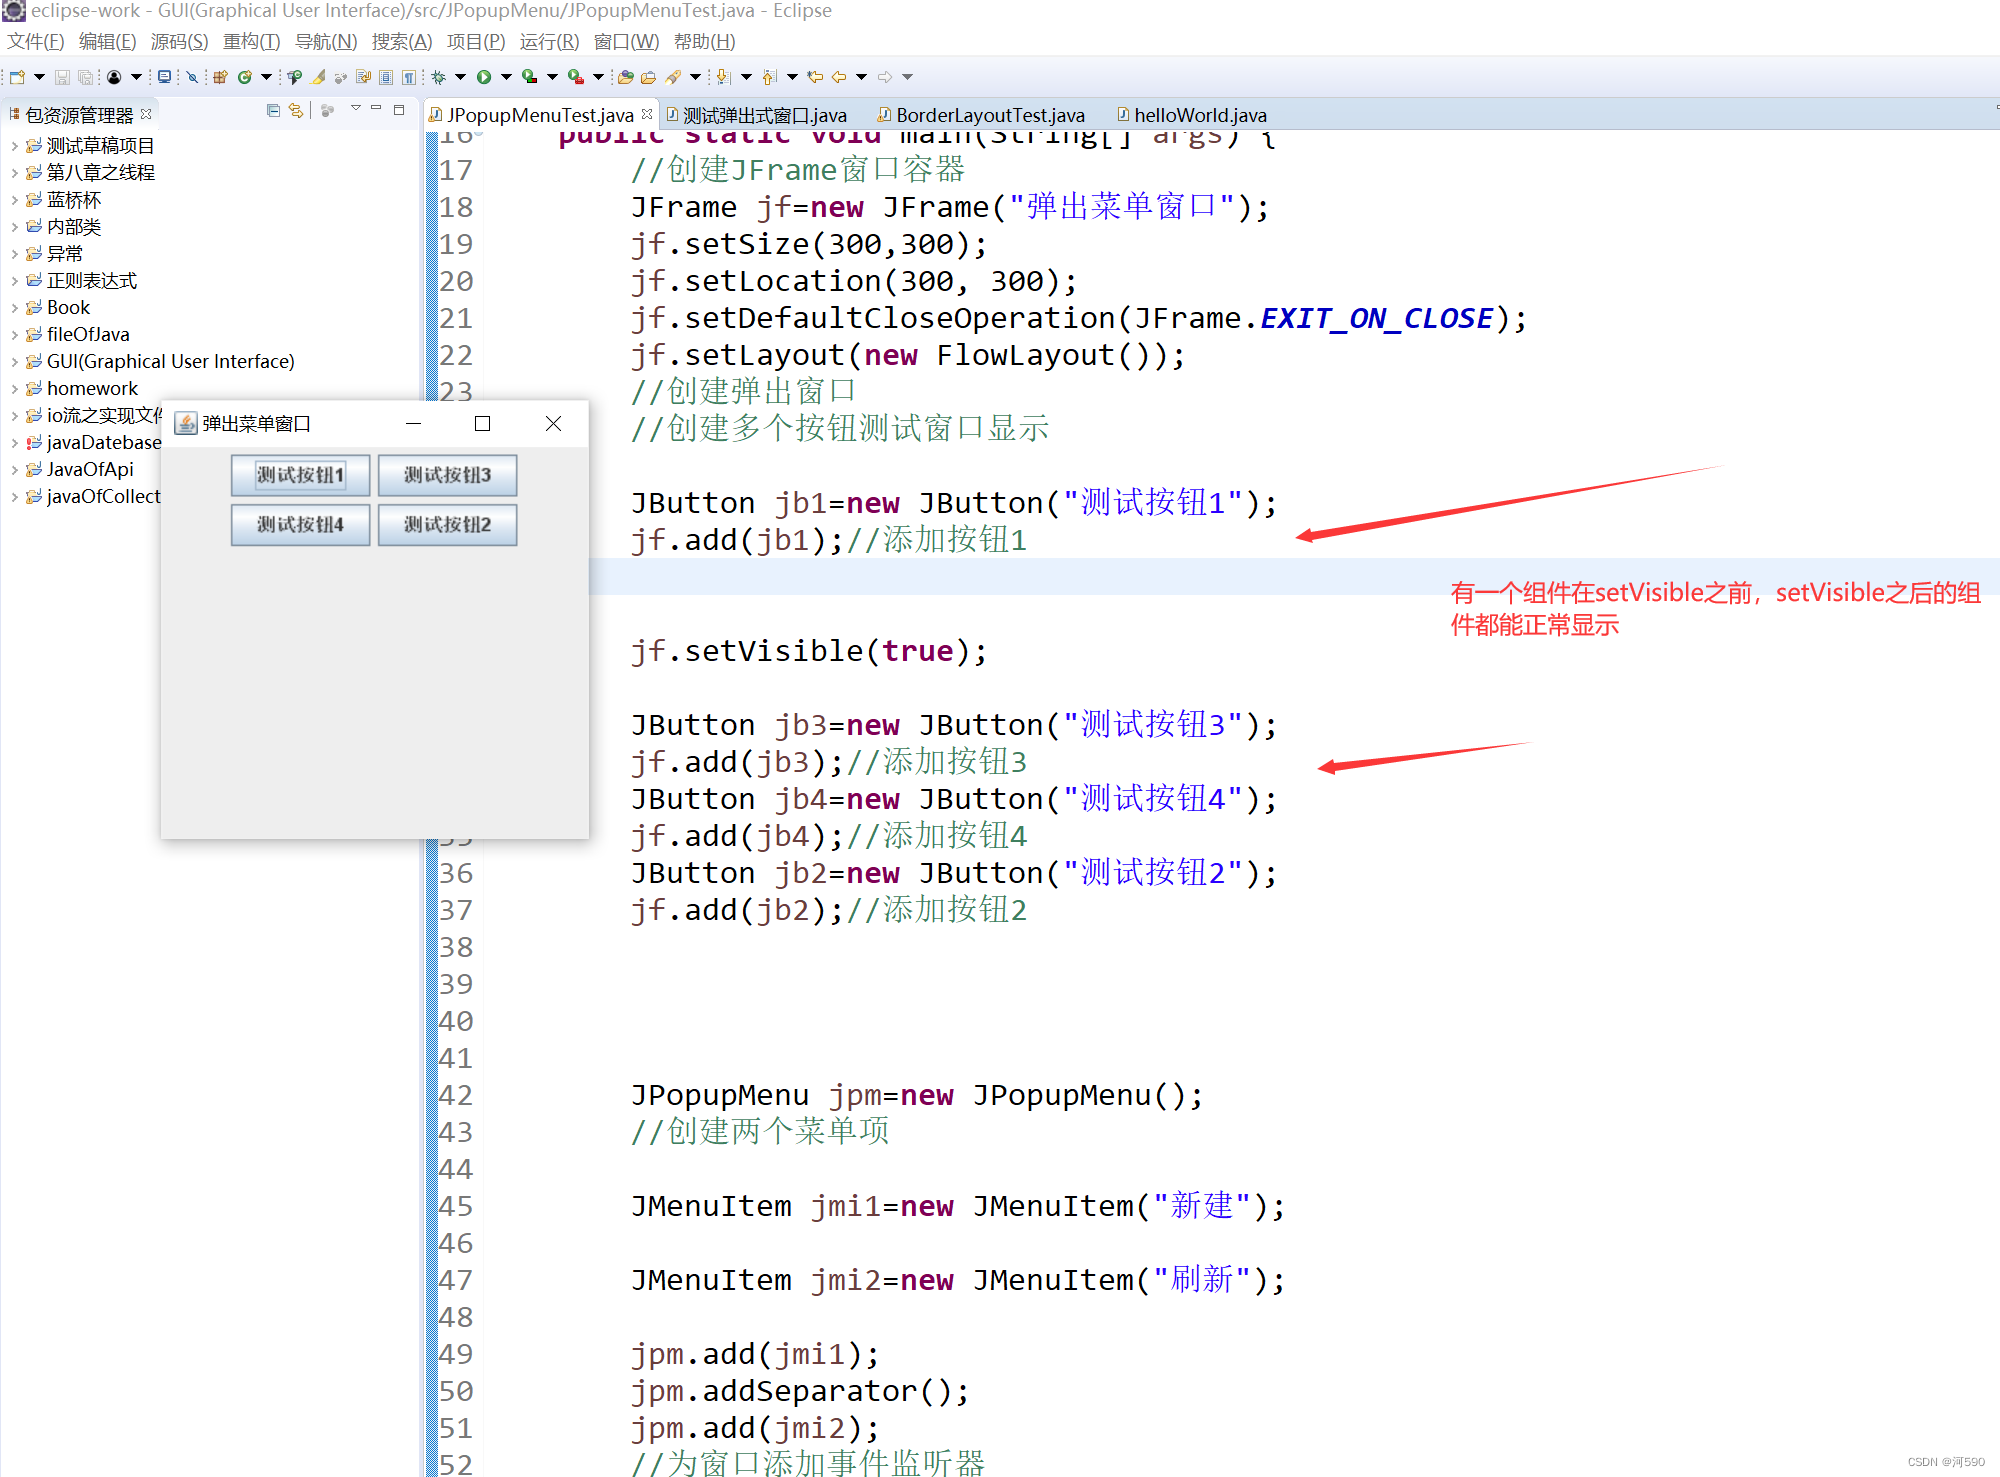The height and width of the screenshot is (1477, 2000).
Task: Click the Open Type toolbar icon
Action: [x=626, y=77]
